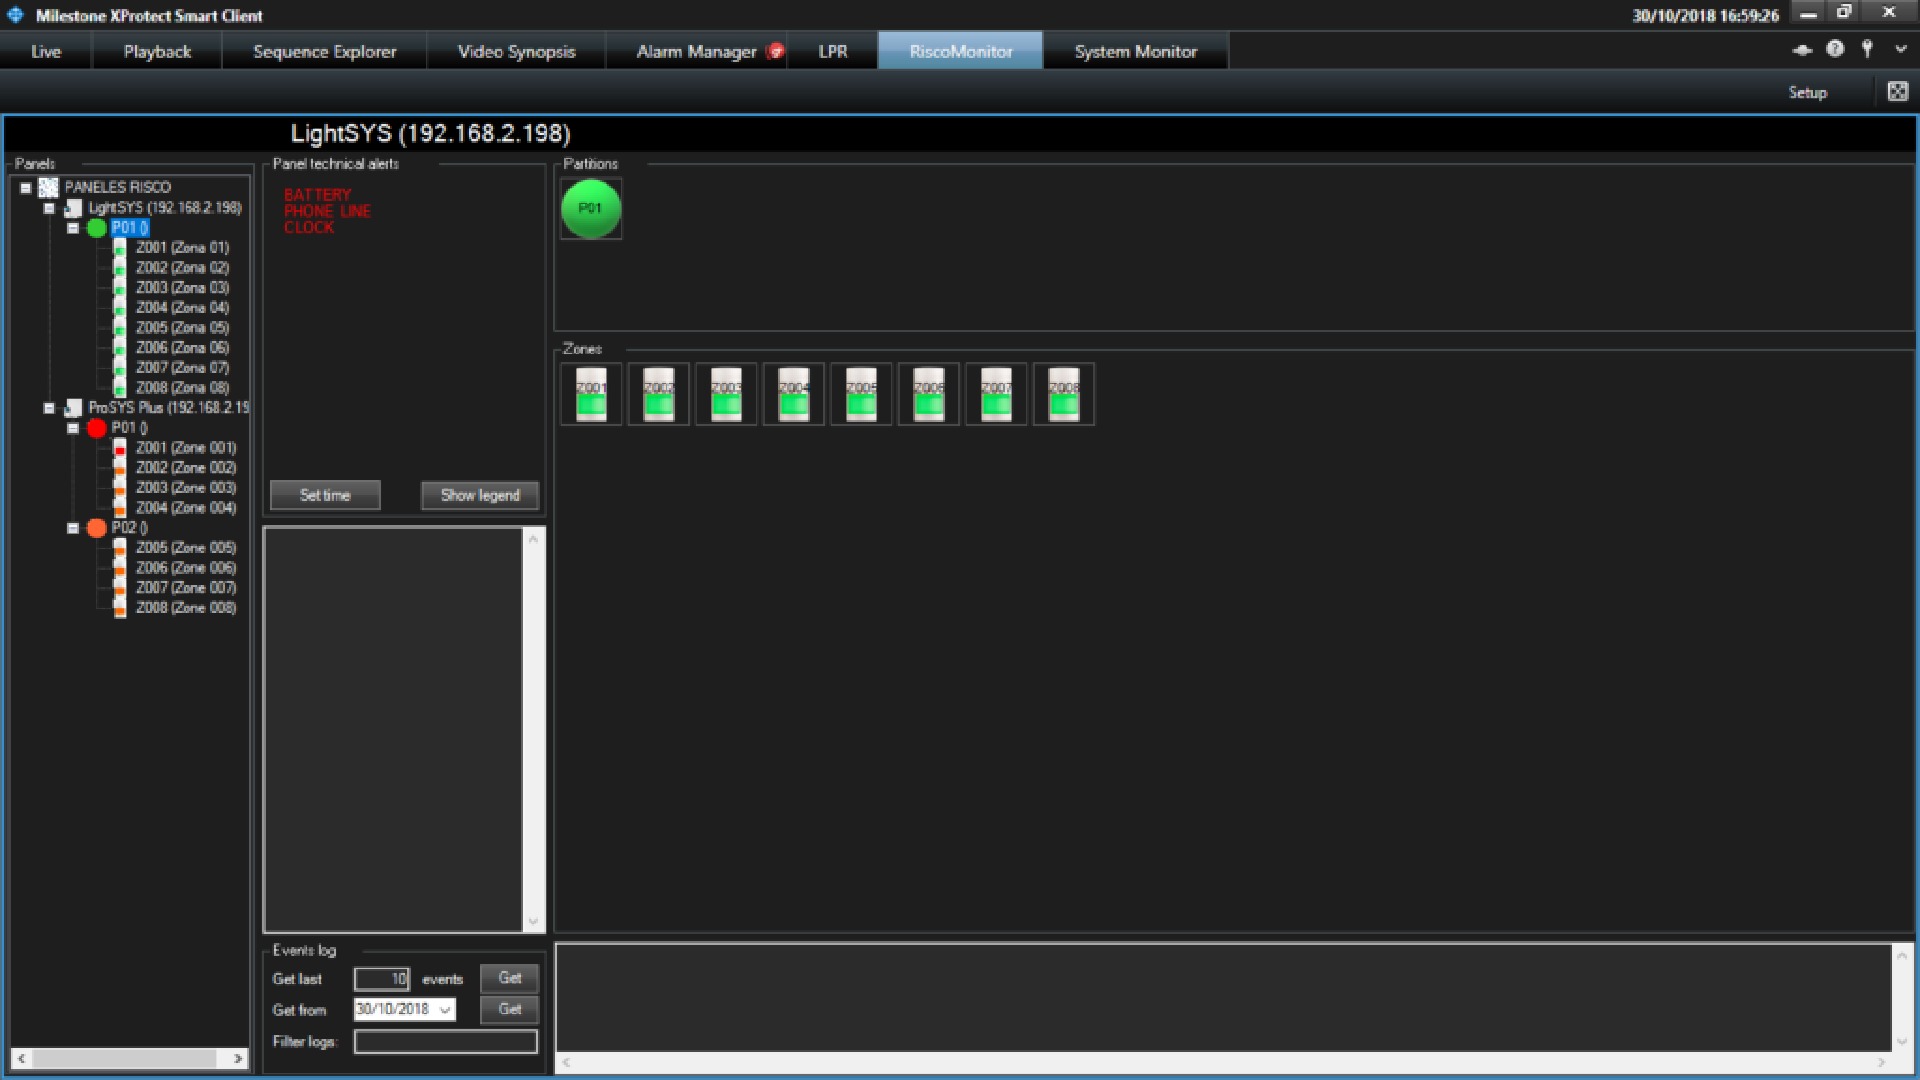Collapse the ProSYS Plus tree node
Image resolution: width=1920 pixels, height=1080 pixels.
pyautogui.click(x=49, y=408)
